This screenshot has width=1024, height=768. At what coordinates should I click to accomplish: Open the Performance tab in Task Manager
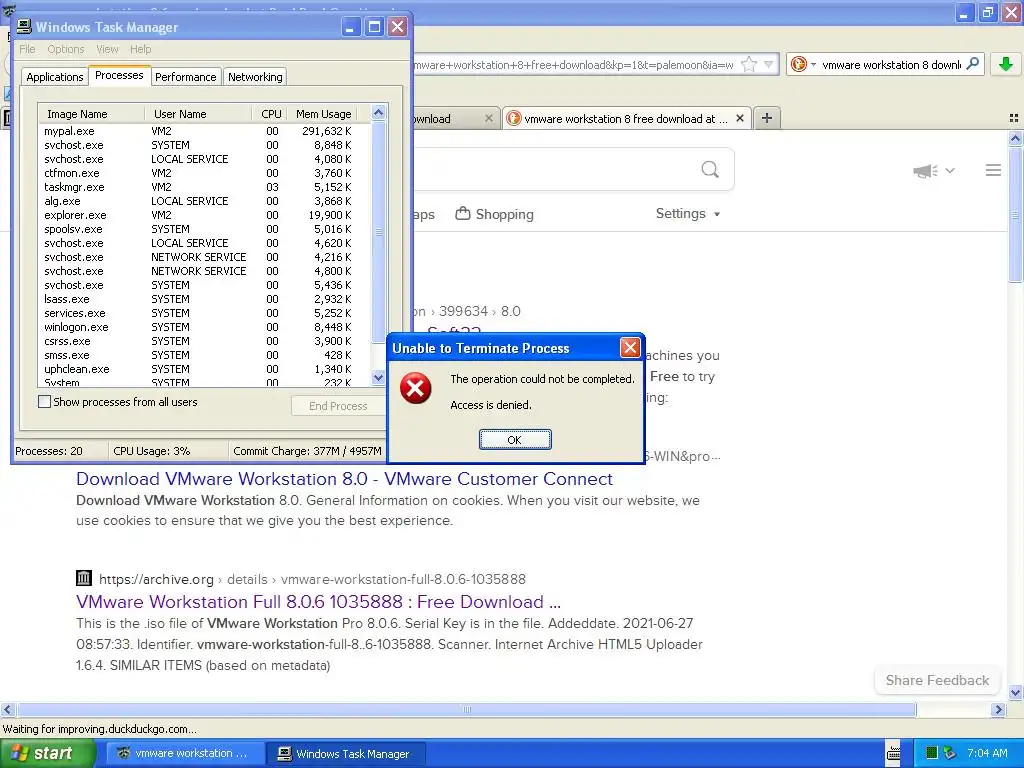tap(185, 77)
